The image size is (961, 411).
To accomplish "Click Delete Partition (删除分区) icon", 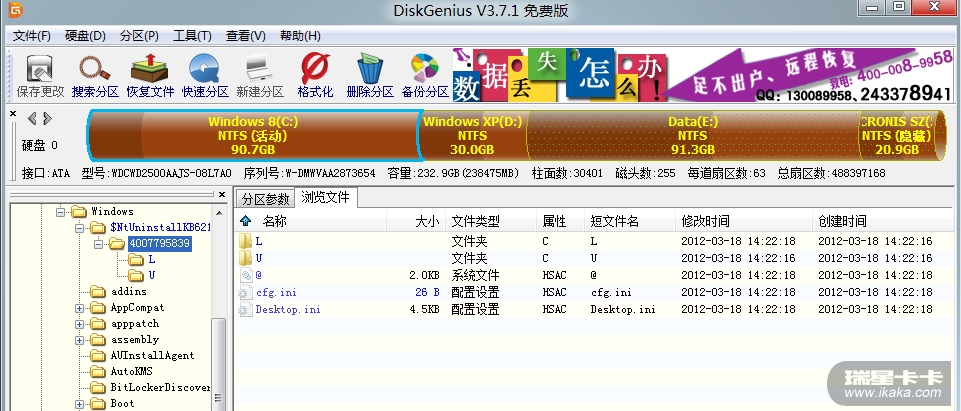I will pos(370,76).
